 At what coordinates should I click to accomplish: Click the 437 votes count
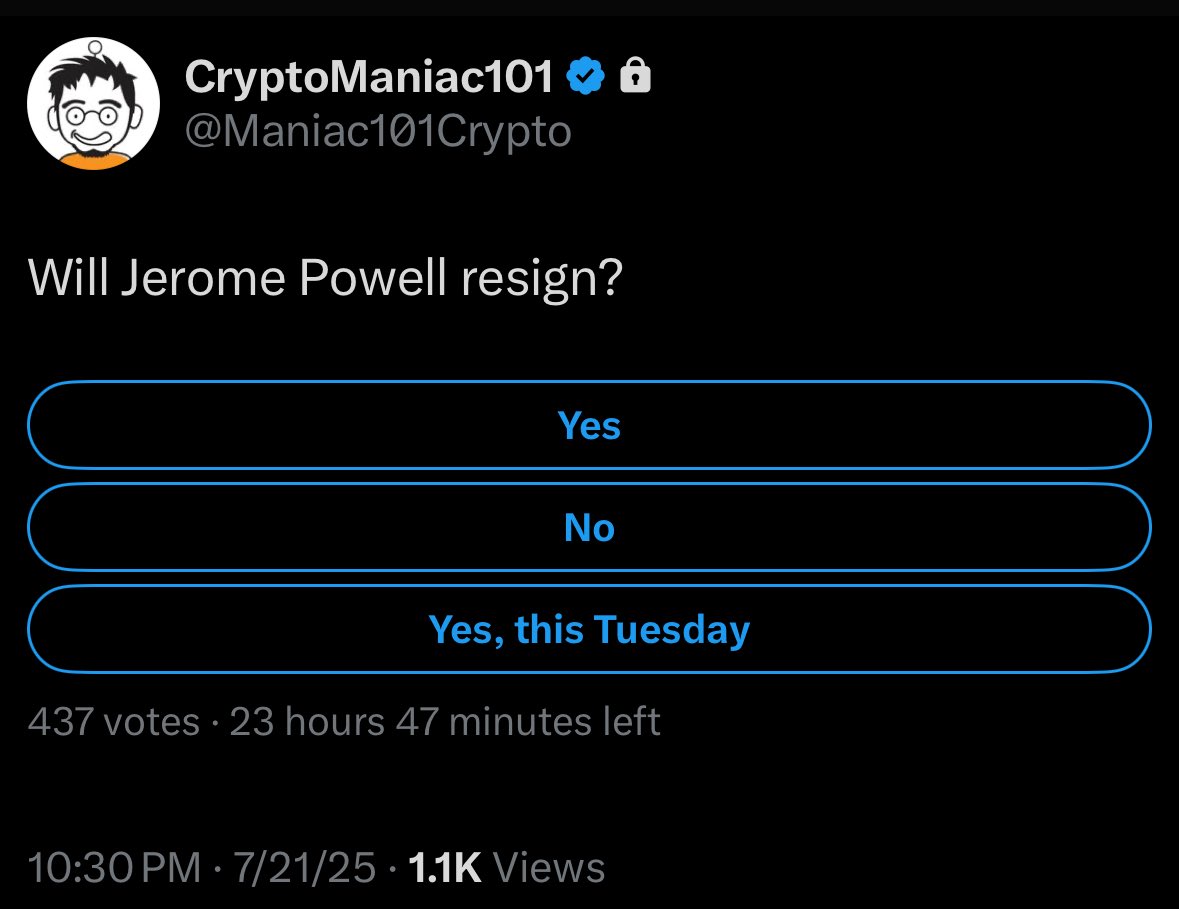pos(114,722)
